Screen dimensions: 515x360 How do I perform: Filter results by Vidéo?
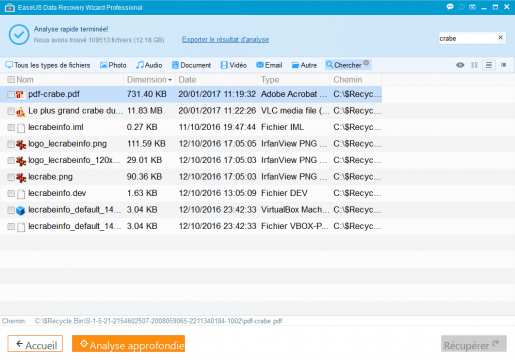tap(233, 65)
